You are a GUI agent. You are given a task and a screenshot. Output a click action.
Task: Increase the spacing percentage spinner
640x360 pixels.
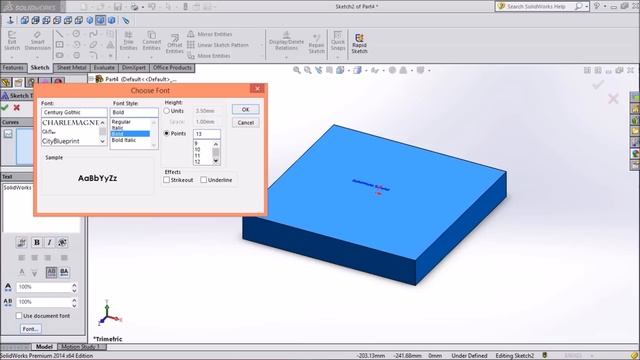click(74, 300)
